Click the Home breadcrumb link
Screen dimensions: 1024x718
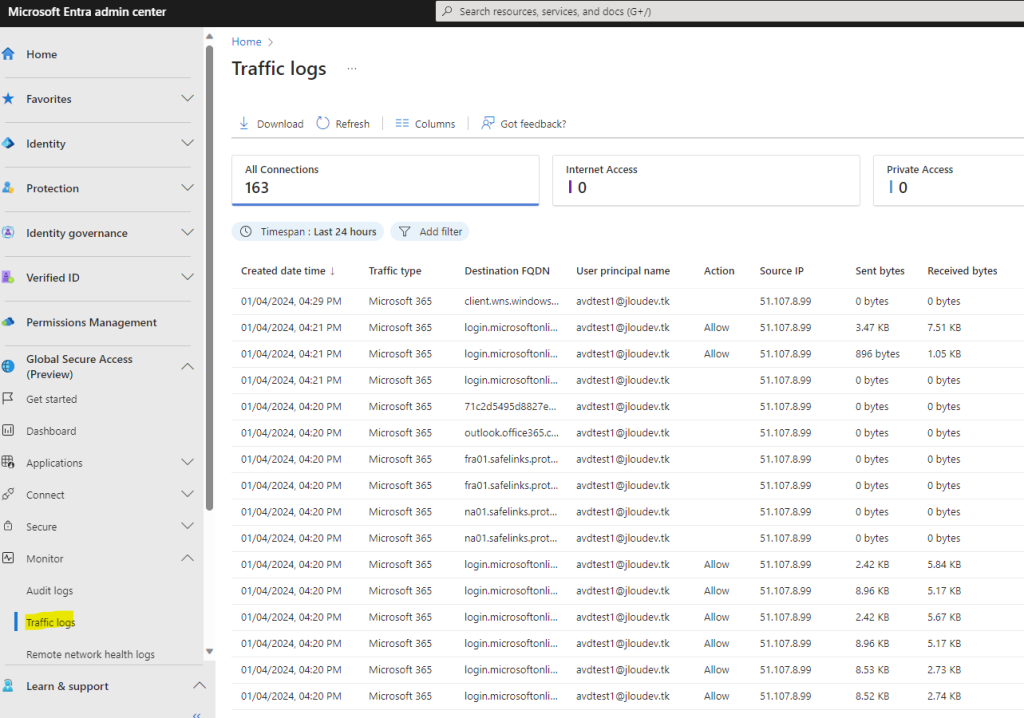click(x=246, y=42)
